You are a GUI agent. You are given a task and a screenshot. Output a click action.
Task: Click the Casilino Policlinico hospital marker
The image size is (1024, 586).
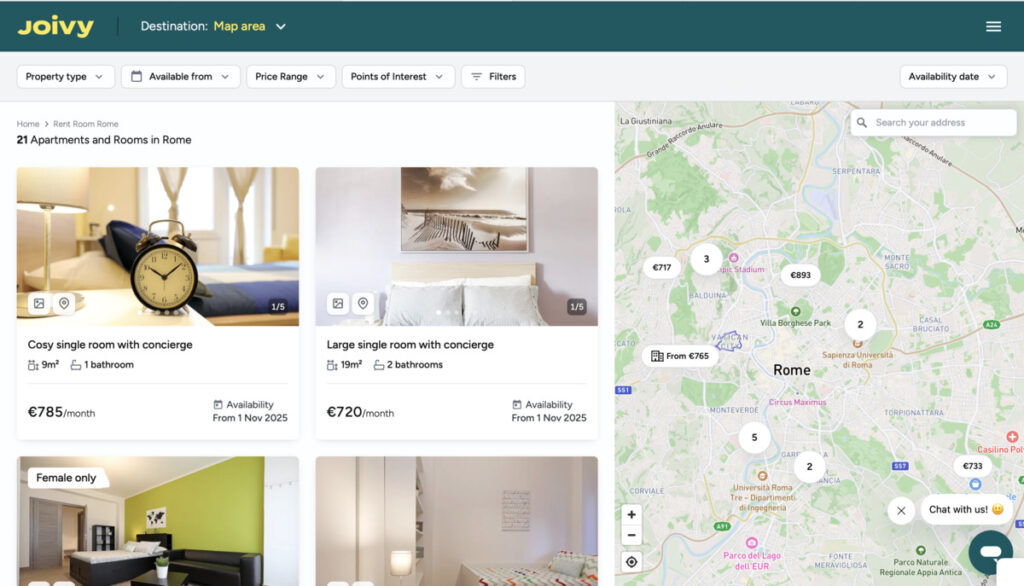pos(1012,436)
